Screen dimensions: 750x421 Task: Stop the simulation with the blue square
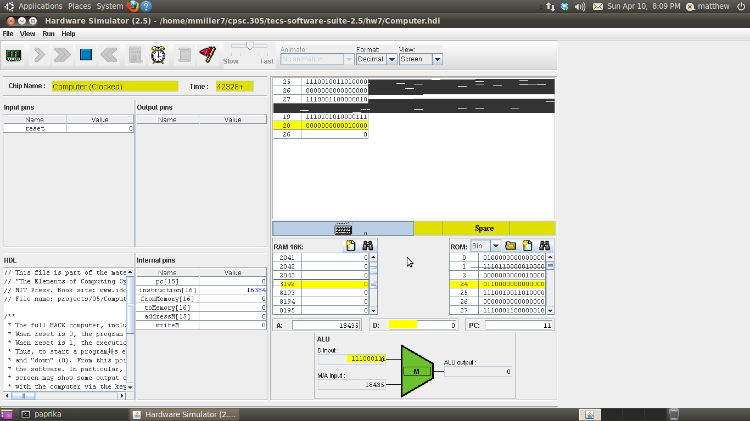coord(85,55)
